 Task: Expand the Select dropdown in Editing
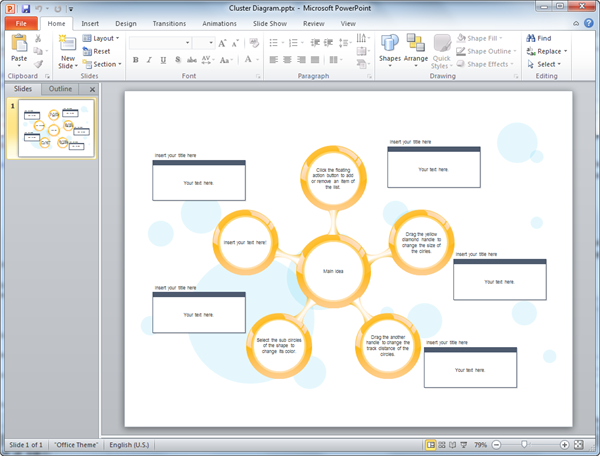pos(548,64)
